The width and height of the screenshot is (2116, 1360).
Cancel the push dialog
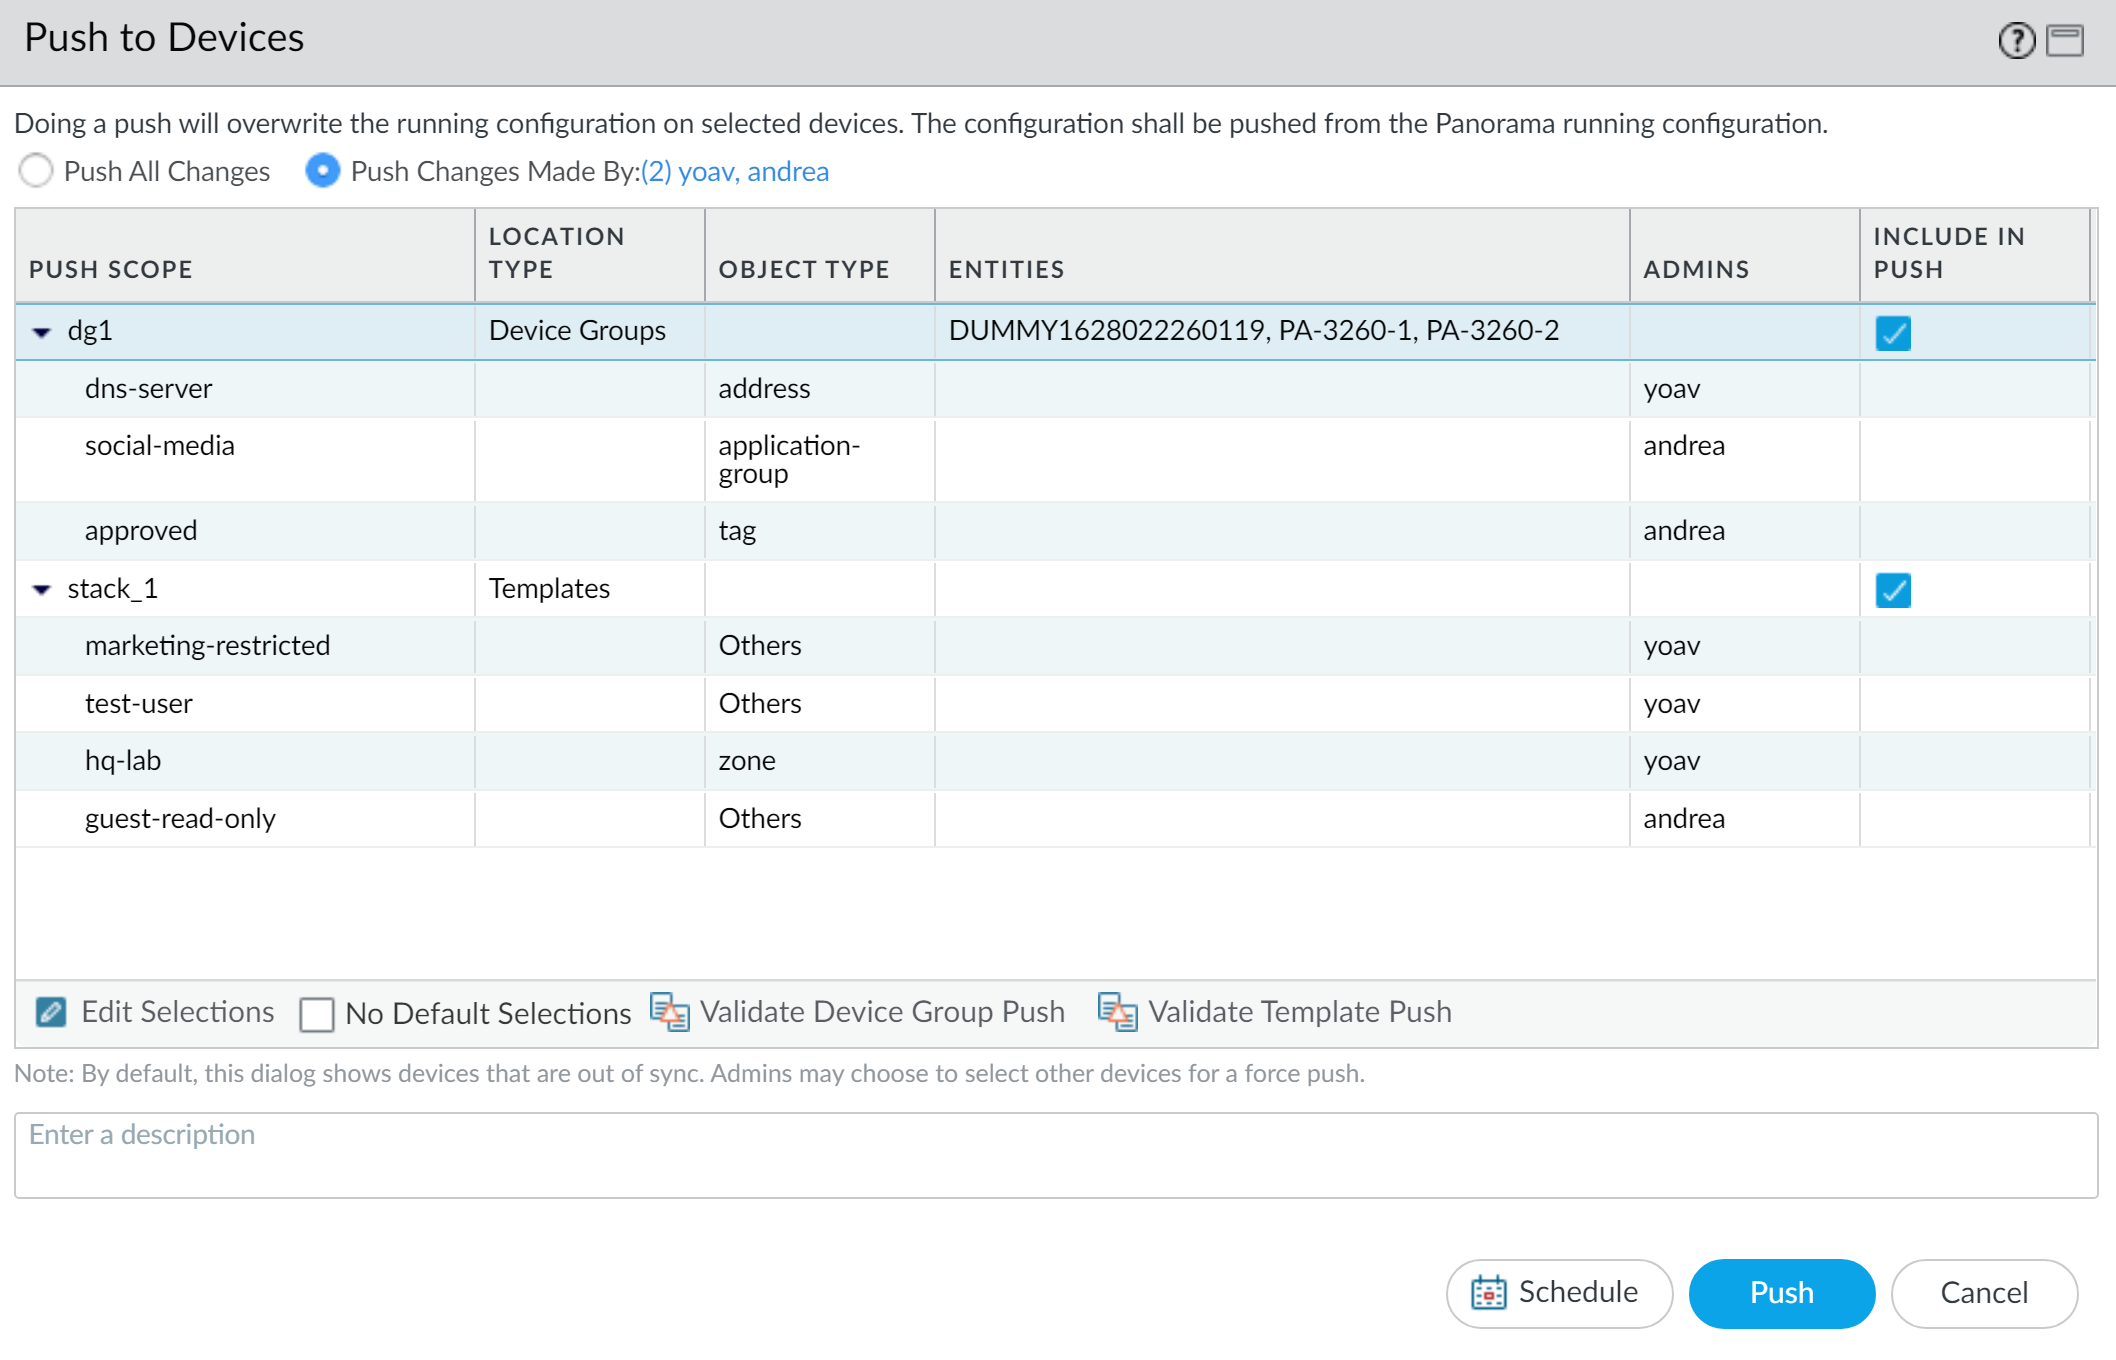click(x=1983, y=1293)
